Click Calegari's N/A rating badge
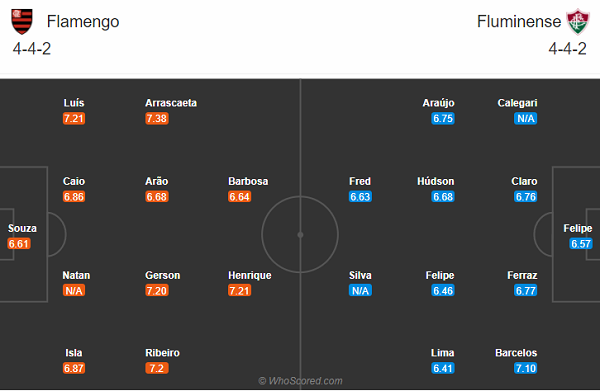This screenshot has width=600, height=391. coord(526,119)
